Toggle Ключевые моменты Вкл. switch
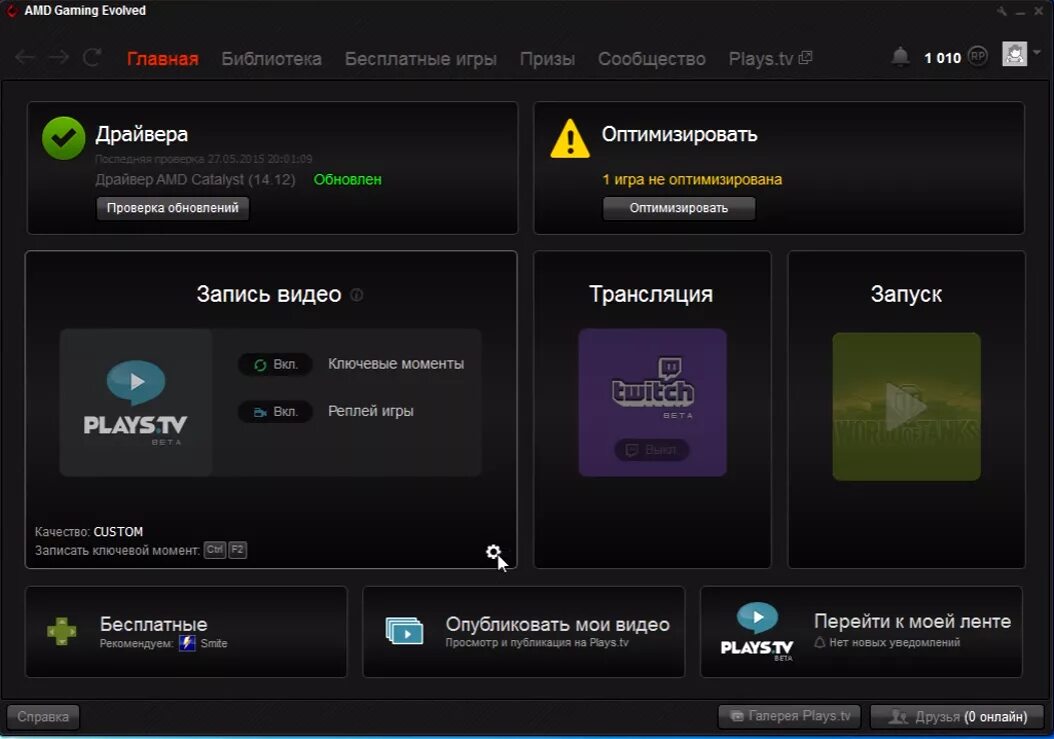Viewport: 1054px width, 739px height. pos(275,364)
